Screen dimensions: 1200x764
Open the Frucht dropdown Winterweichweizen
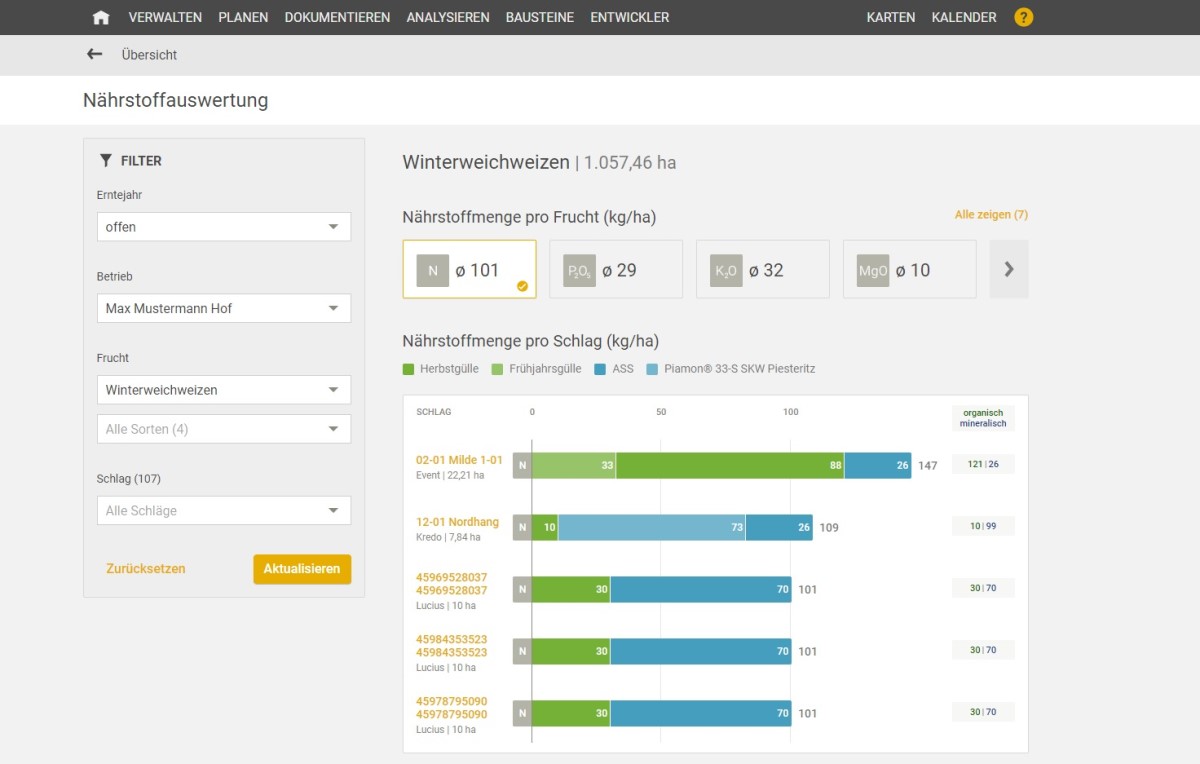[224, 390]
